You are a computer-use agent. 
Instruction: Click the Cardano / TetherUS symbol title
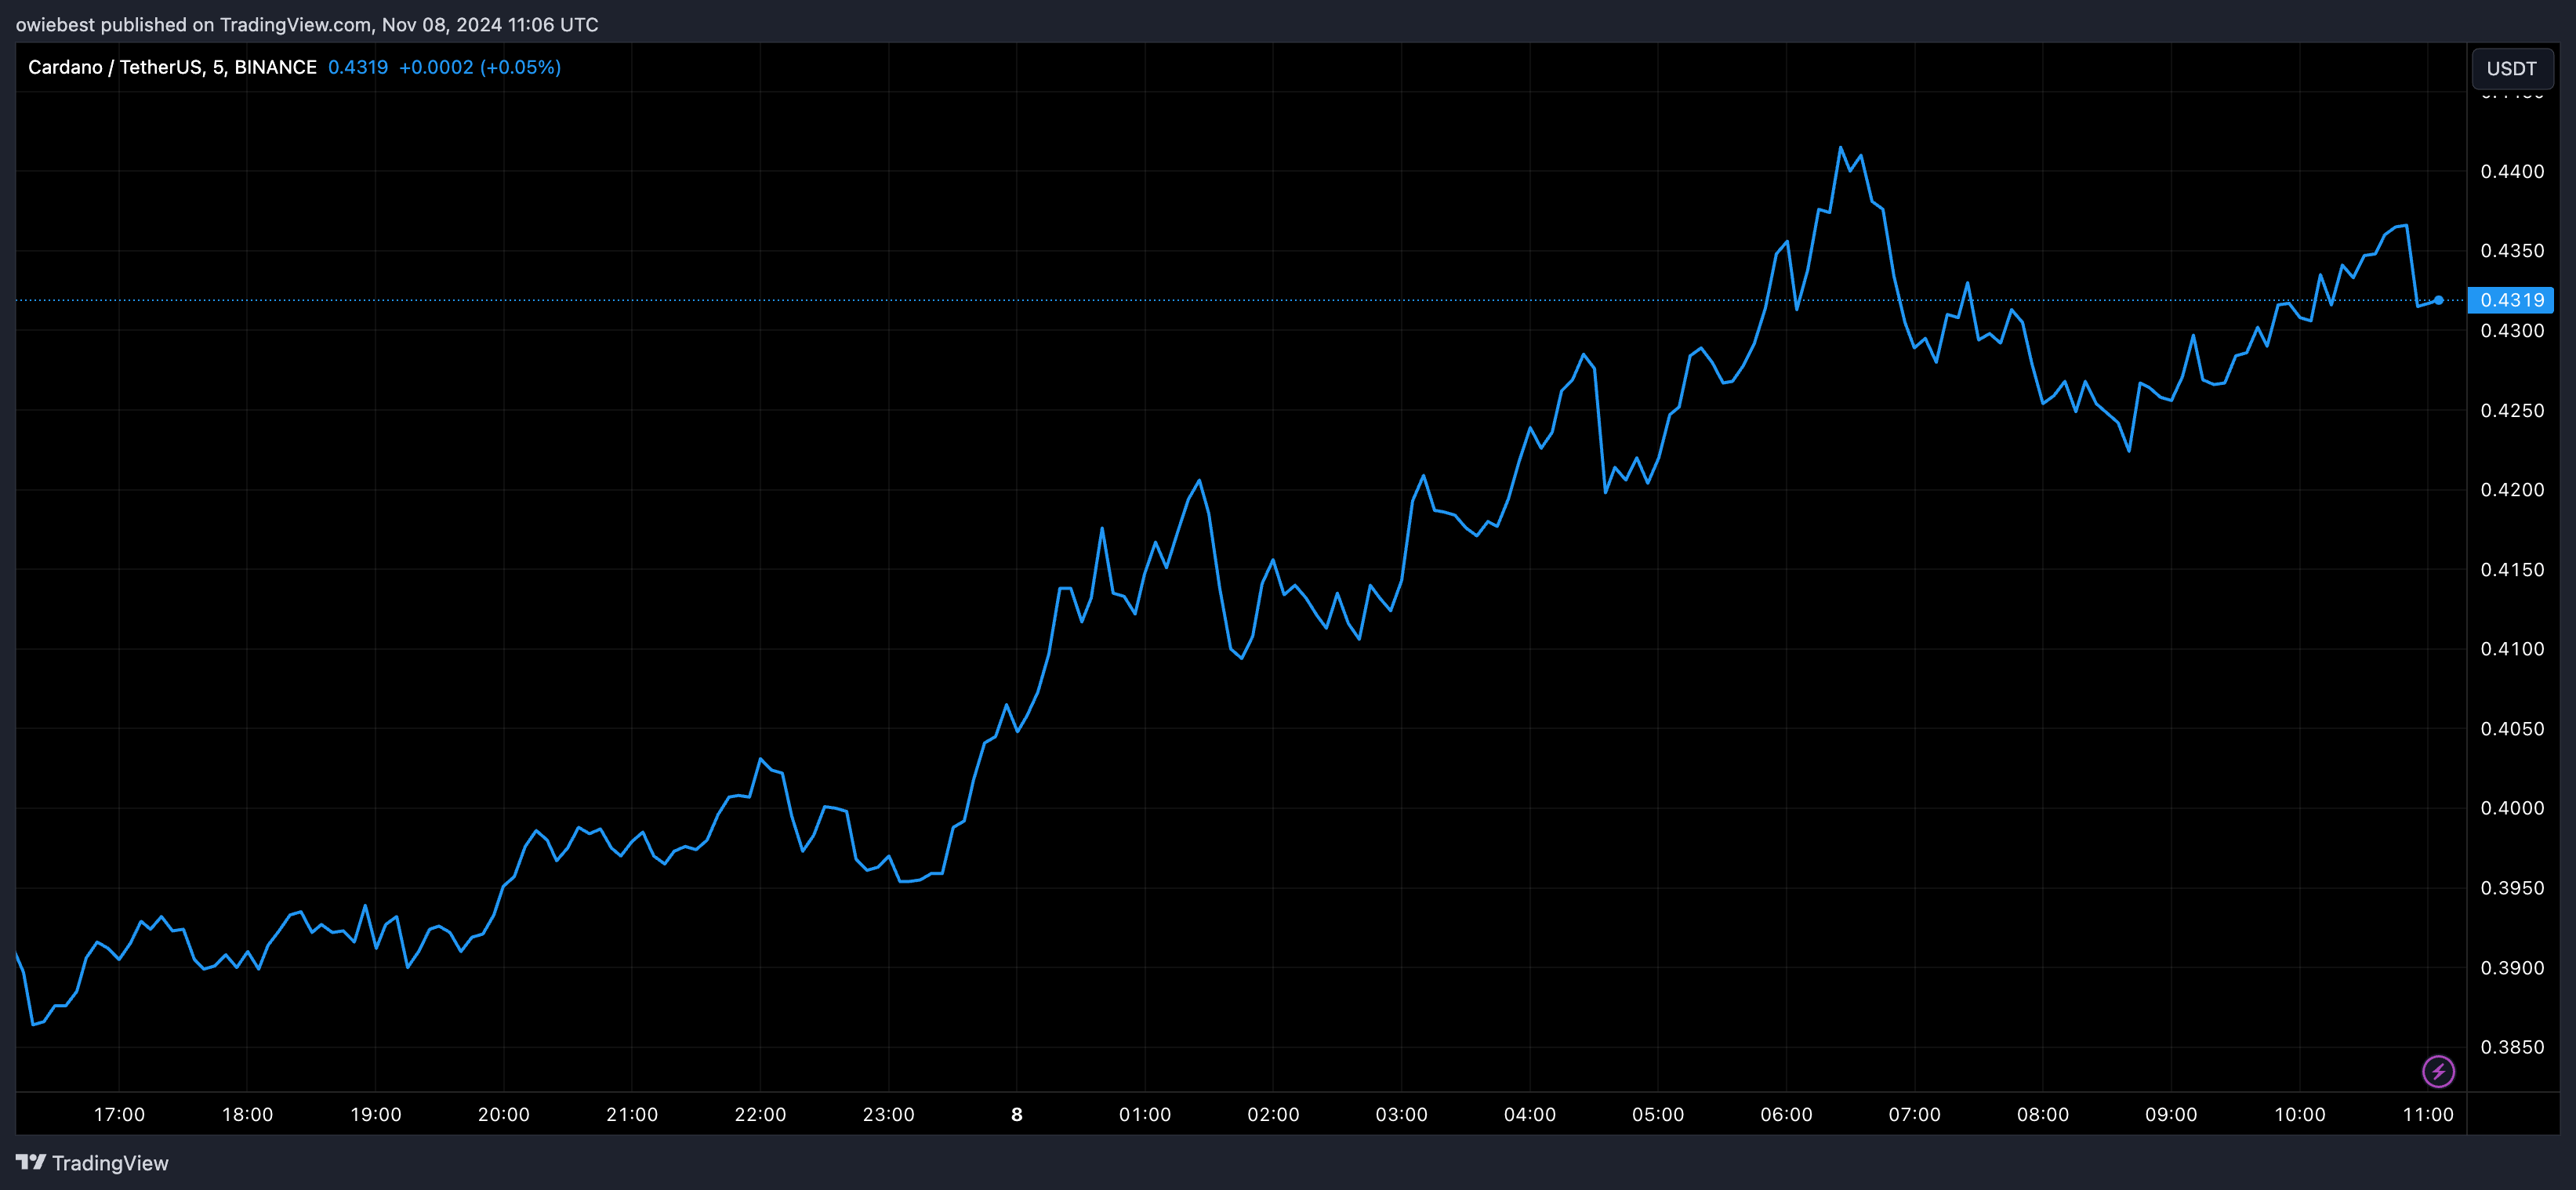tap(172, 67)
